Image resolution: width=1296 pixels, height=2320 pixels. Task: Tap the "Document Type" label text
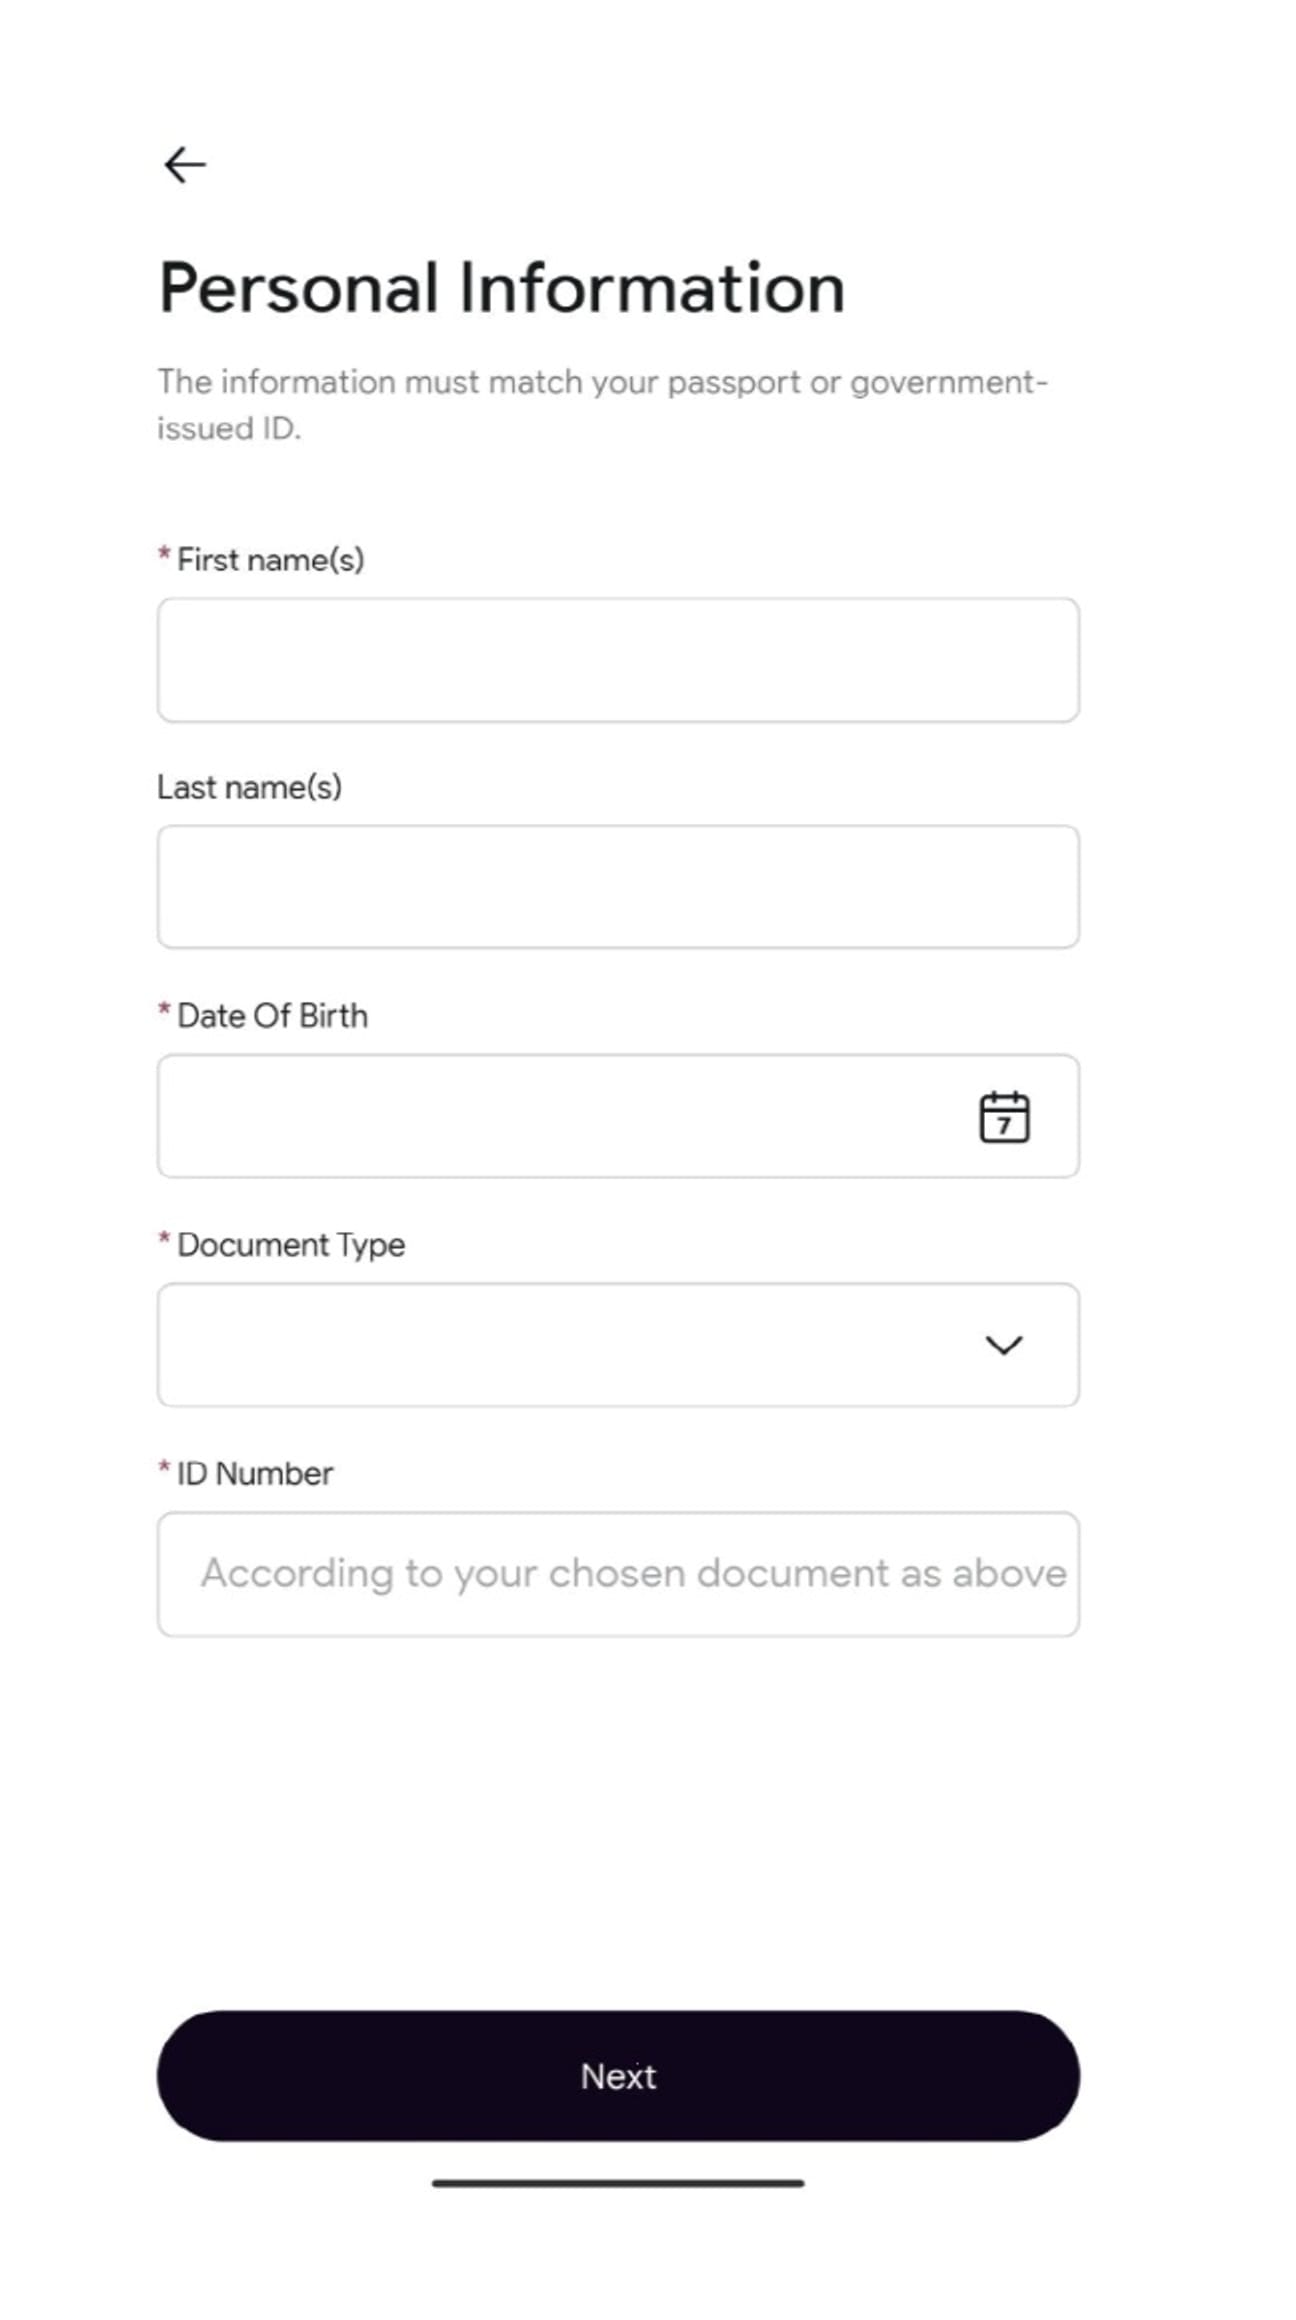point(291,1245)
